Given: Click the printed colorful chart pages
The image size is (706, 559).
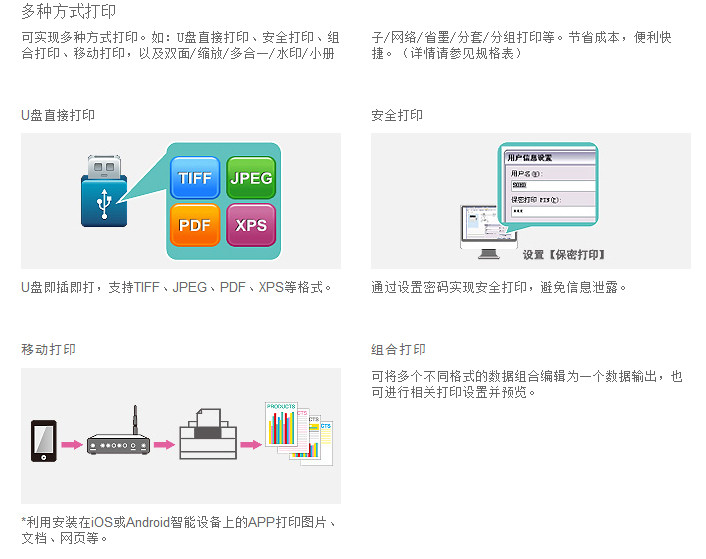Looking at the screenshot, I should click(299, 433).
